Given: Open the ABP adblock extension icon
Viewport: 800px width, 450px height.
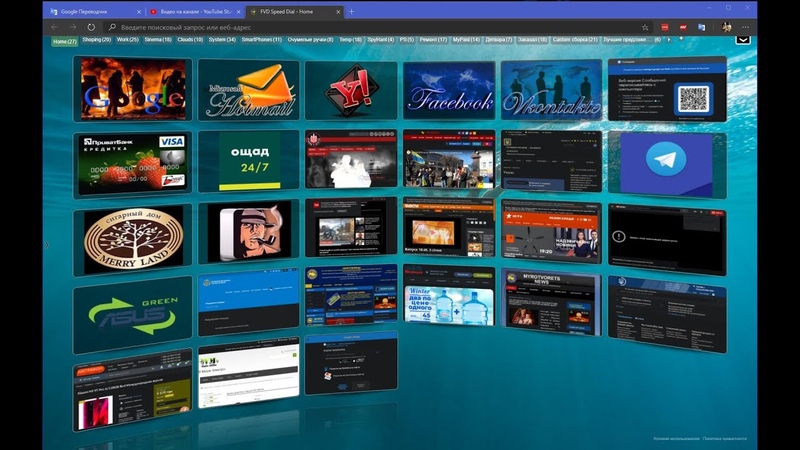Looking at the screenshot, I should click(683, 27).
